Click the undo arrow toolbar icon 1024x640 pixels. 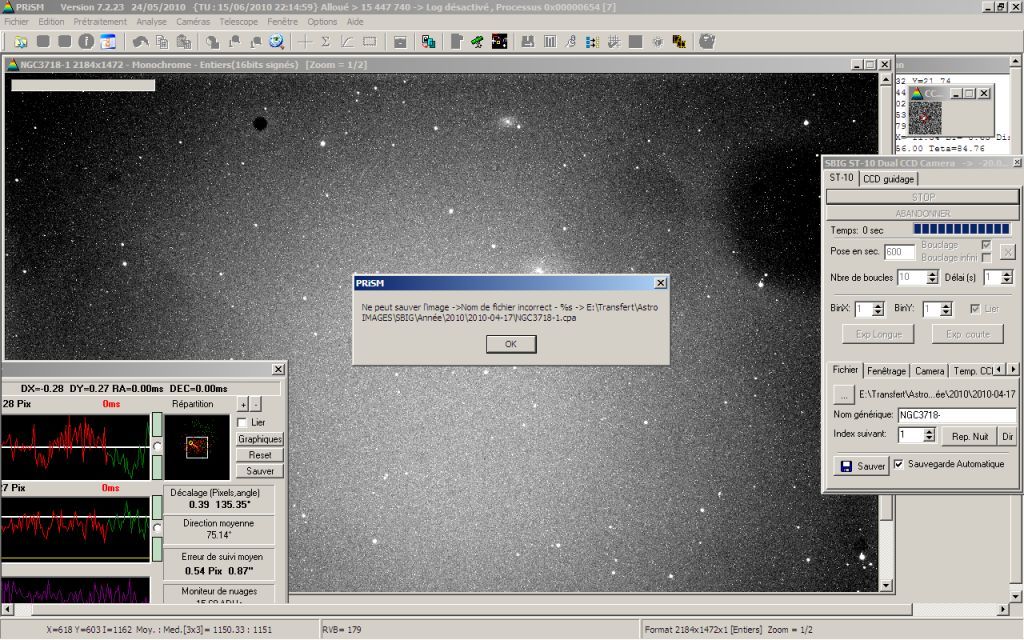point(140,42)
